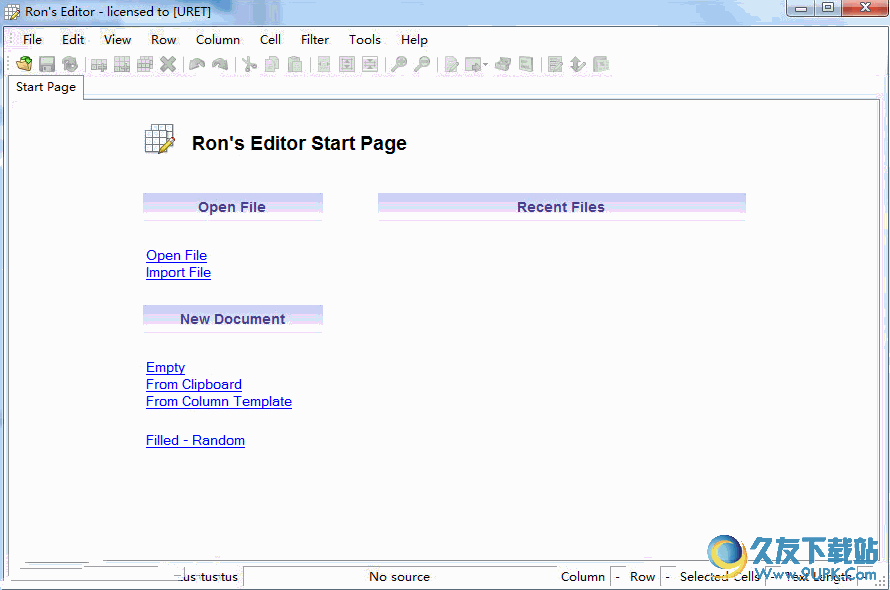Click the Ron's Editor Start Page heading

(x=299, y=143)
